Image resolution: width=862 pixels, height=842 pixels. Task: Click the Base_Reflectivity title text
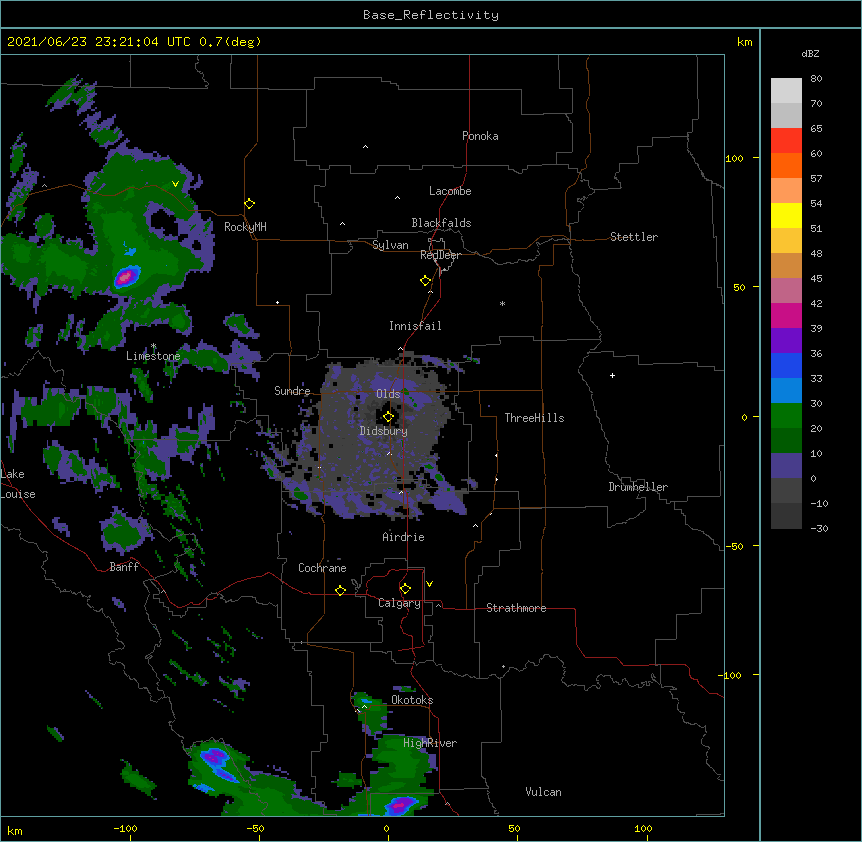[431, 15]
